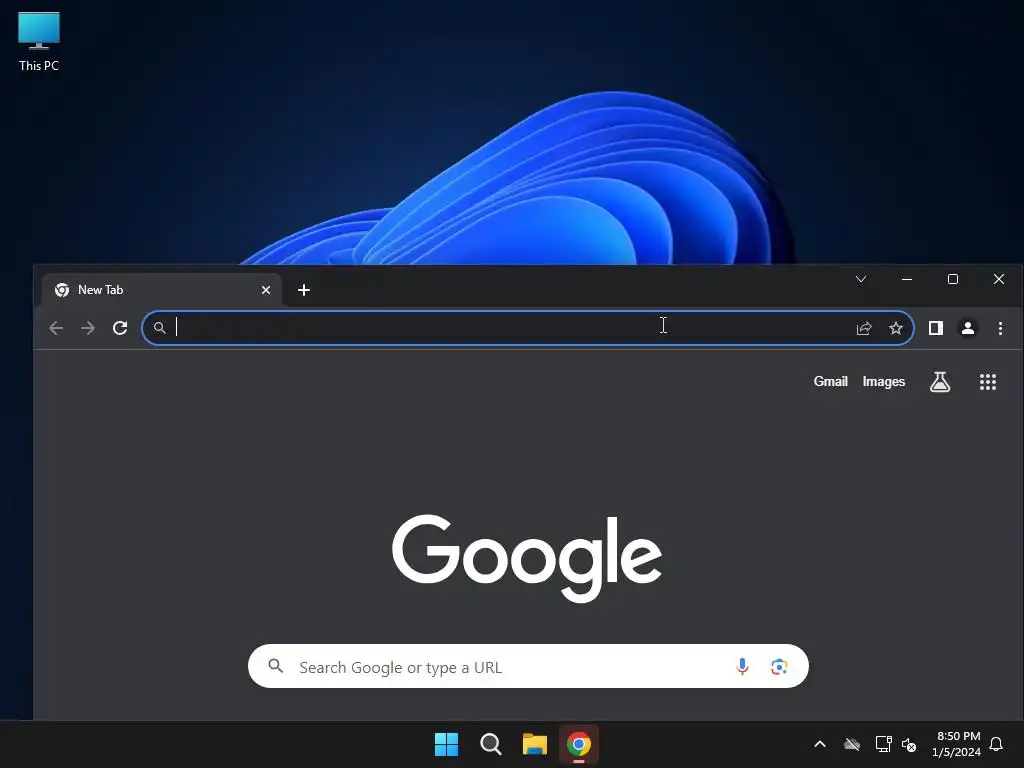Open the Gmail link
1024x768 pixels.
831,381
